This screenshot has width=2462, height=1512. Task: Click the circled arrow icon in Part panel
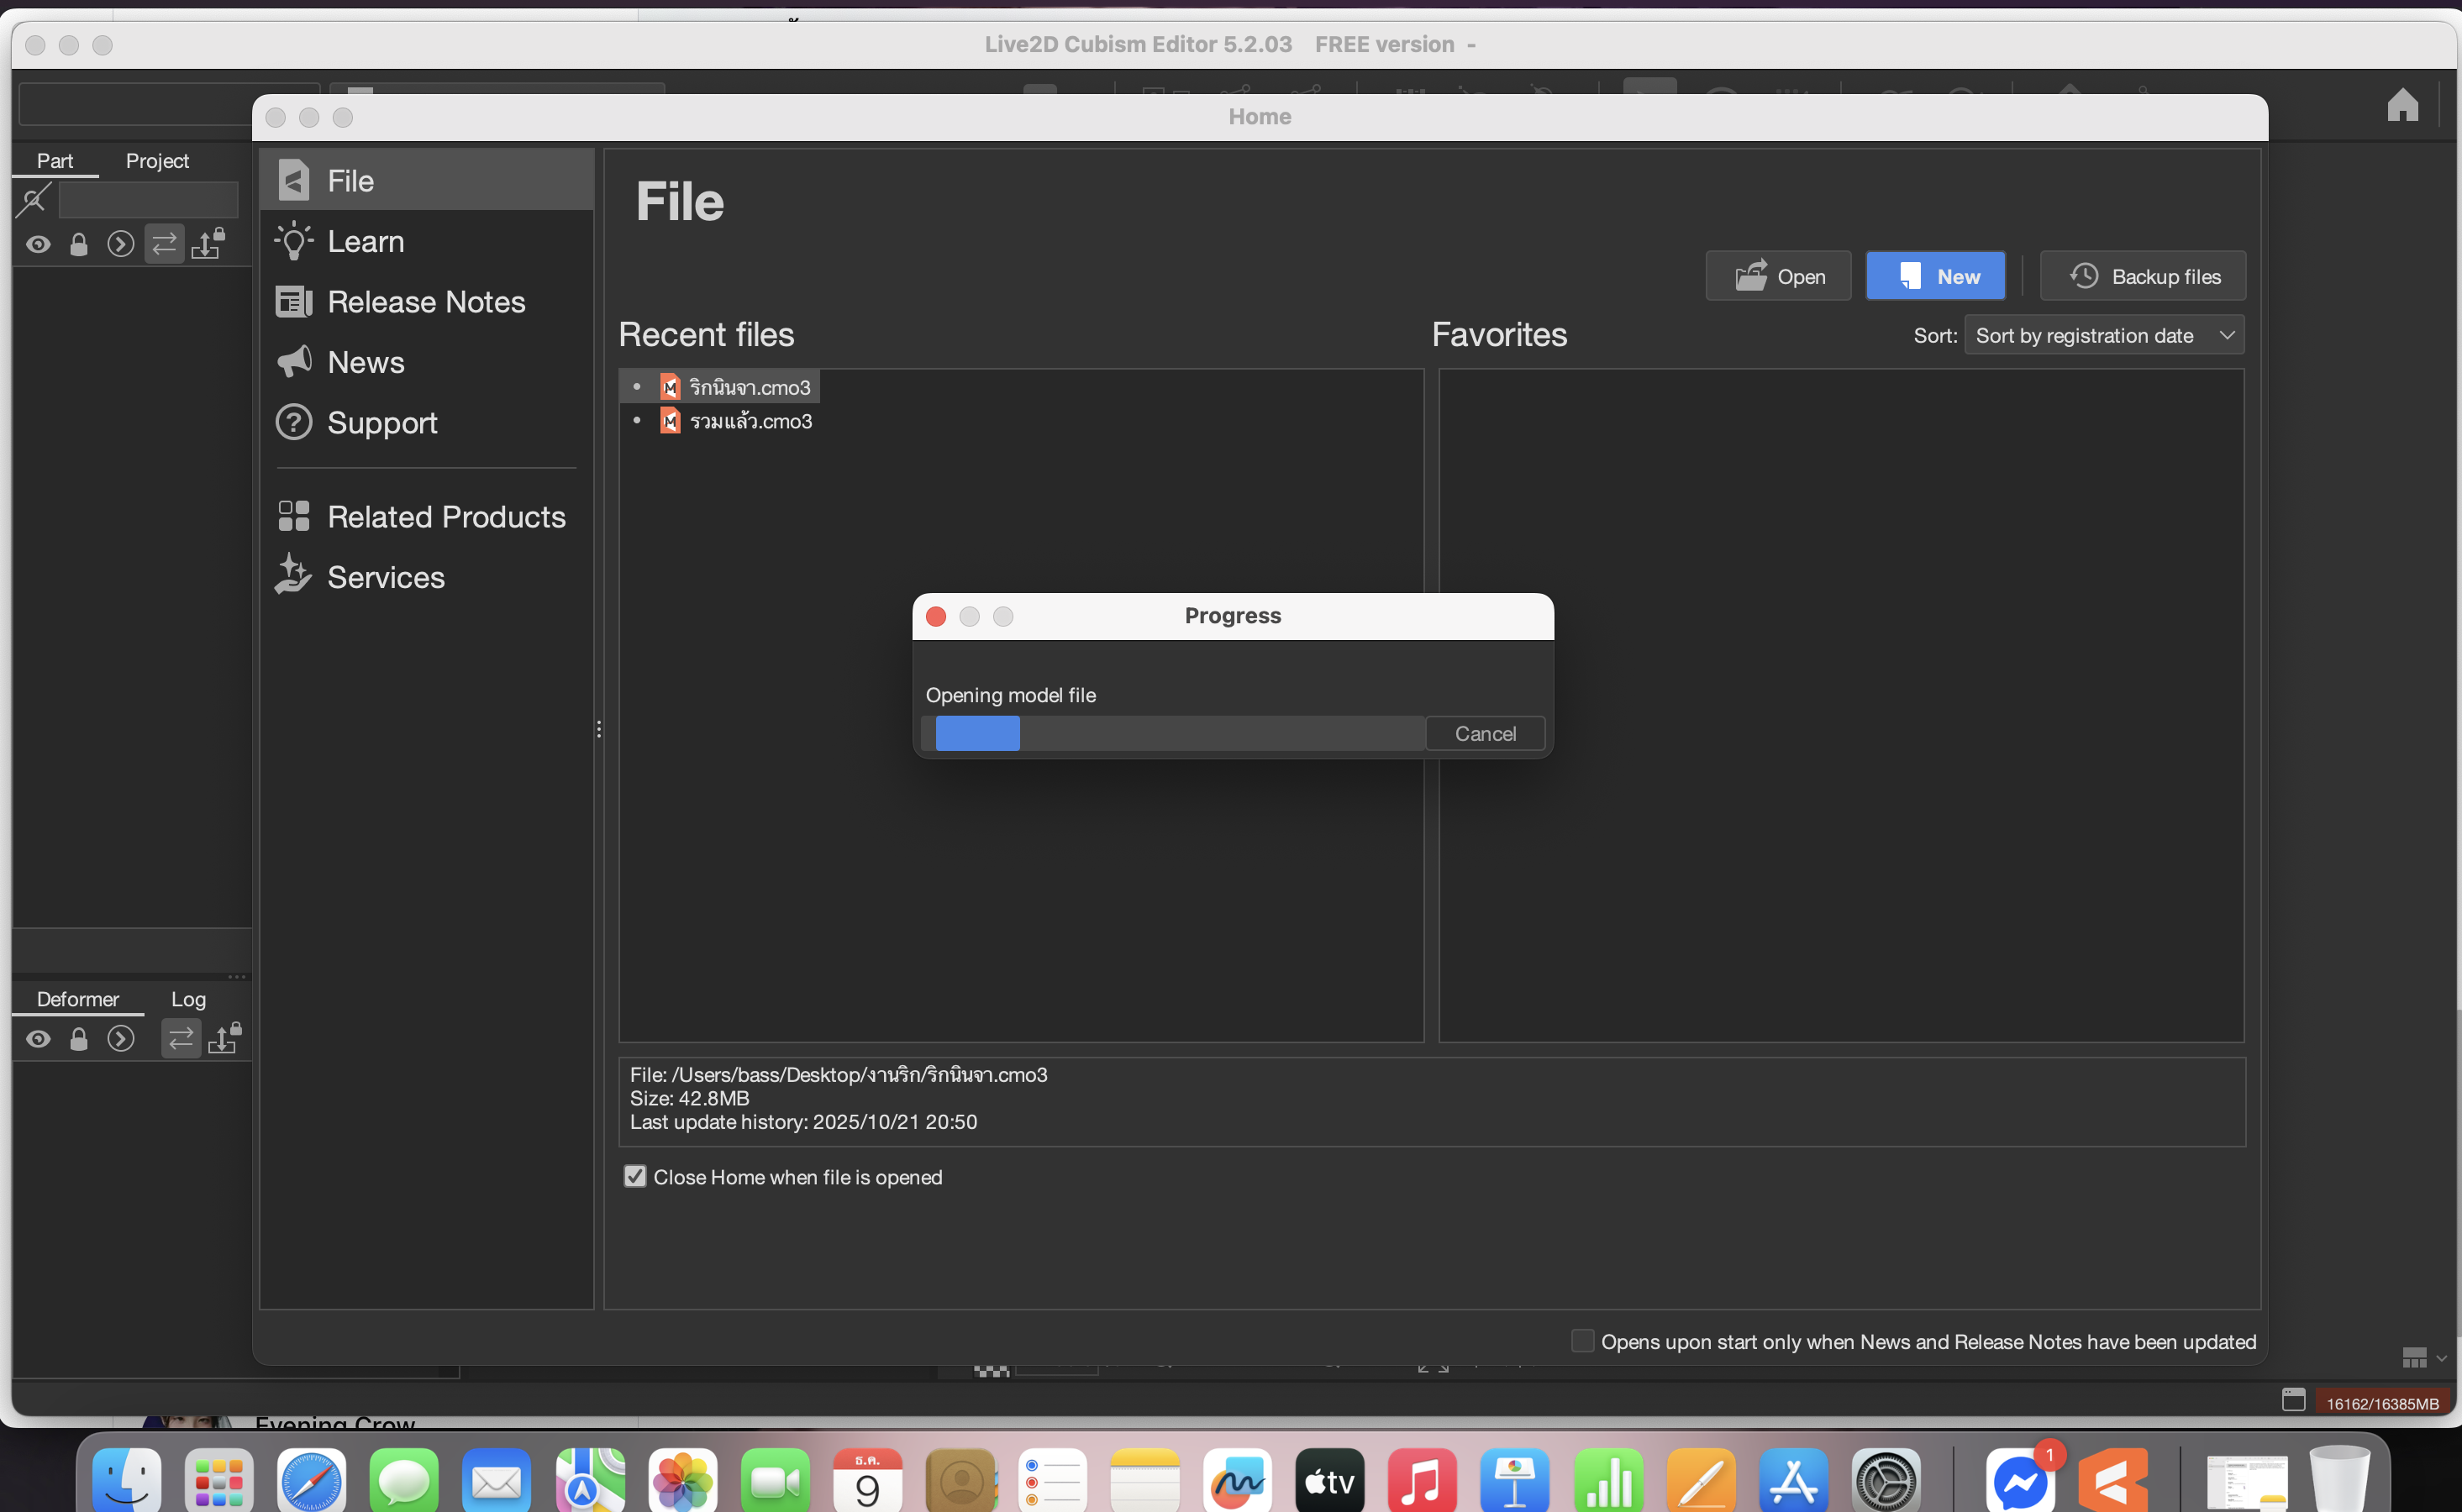121,244
